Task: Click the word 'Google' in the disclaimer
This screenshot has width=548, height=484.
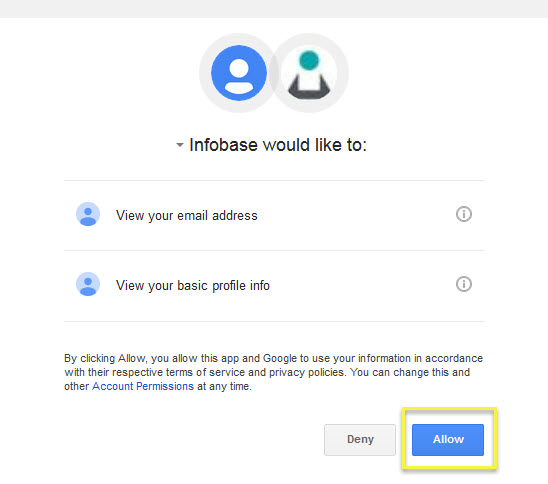Action: click(x=280, y=358)
